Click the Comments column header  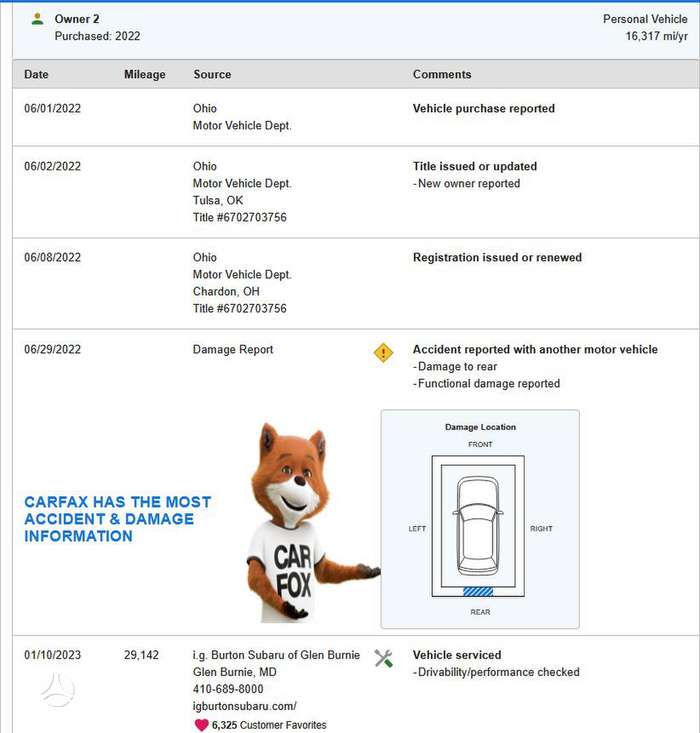(x=442, y=74)
